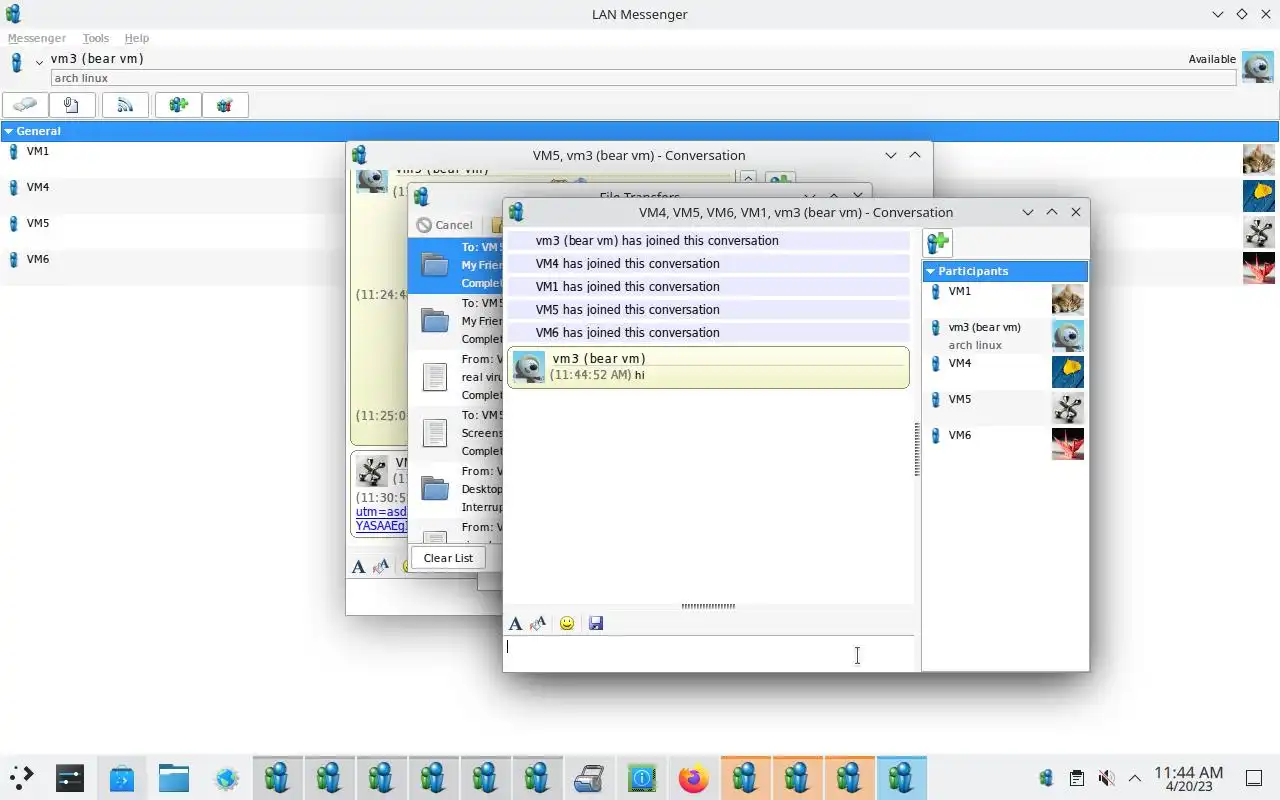This screenshot has width=1280, height=800.
Task: Open the Discover software center taskbar icon
Action: (122, 778)
